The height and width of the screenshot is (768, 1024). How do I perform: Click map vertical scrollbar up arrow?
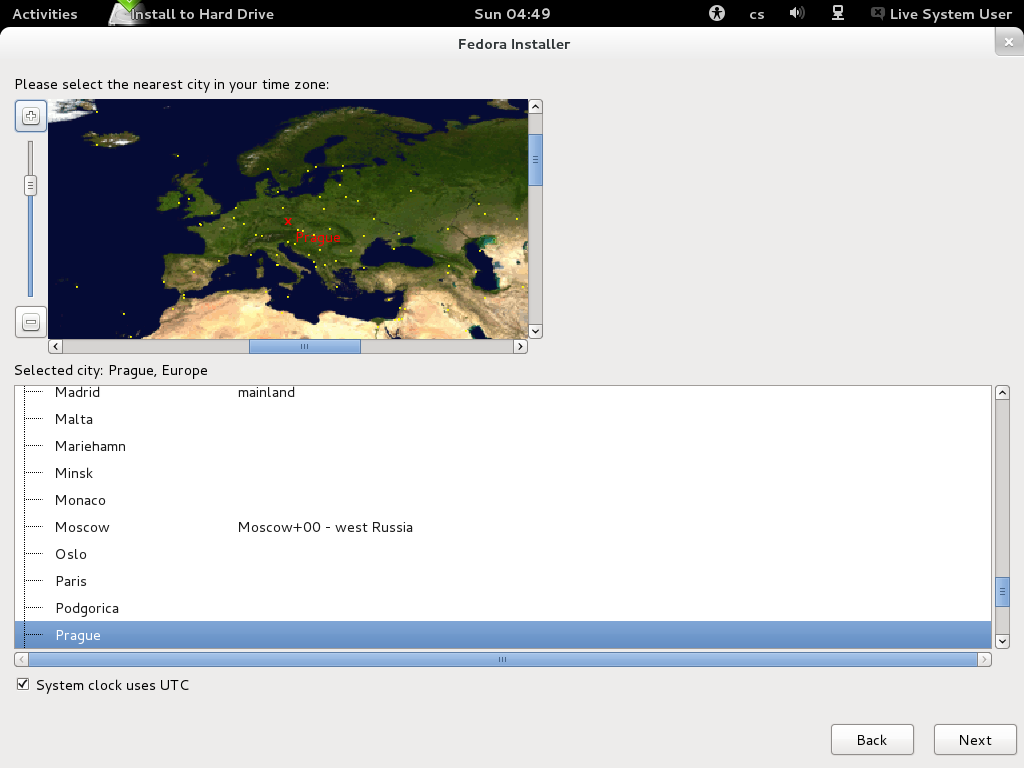(536, 107)
